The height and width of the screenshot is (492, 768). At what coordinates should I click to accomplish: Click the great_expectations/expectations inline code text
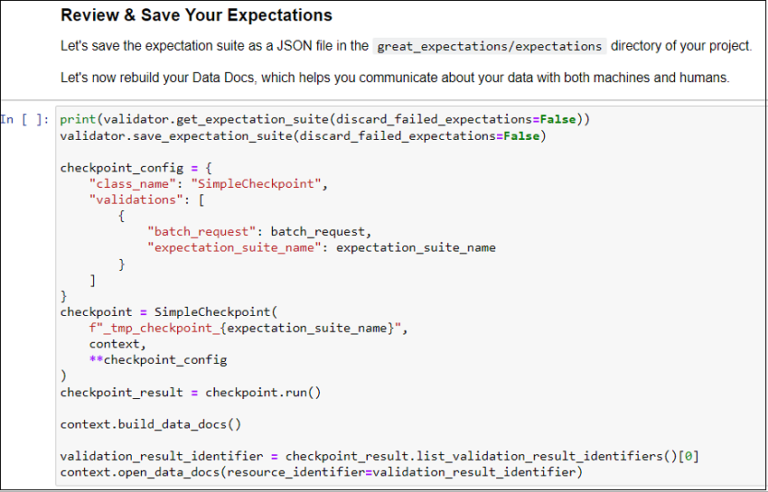tap(489, 46)
